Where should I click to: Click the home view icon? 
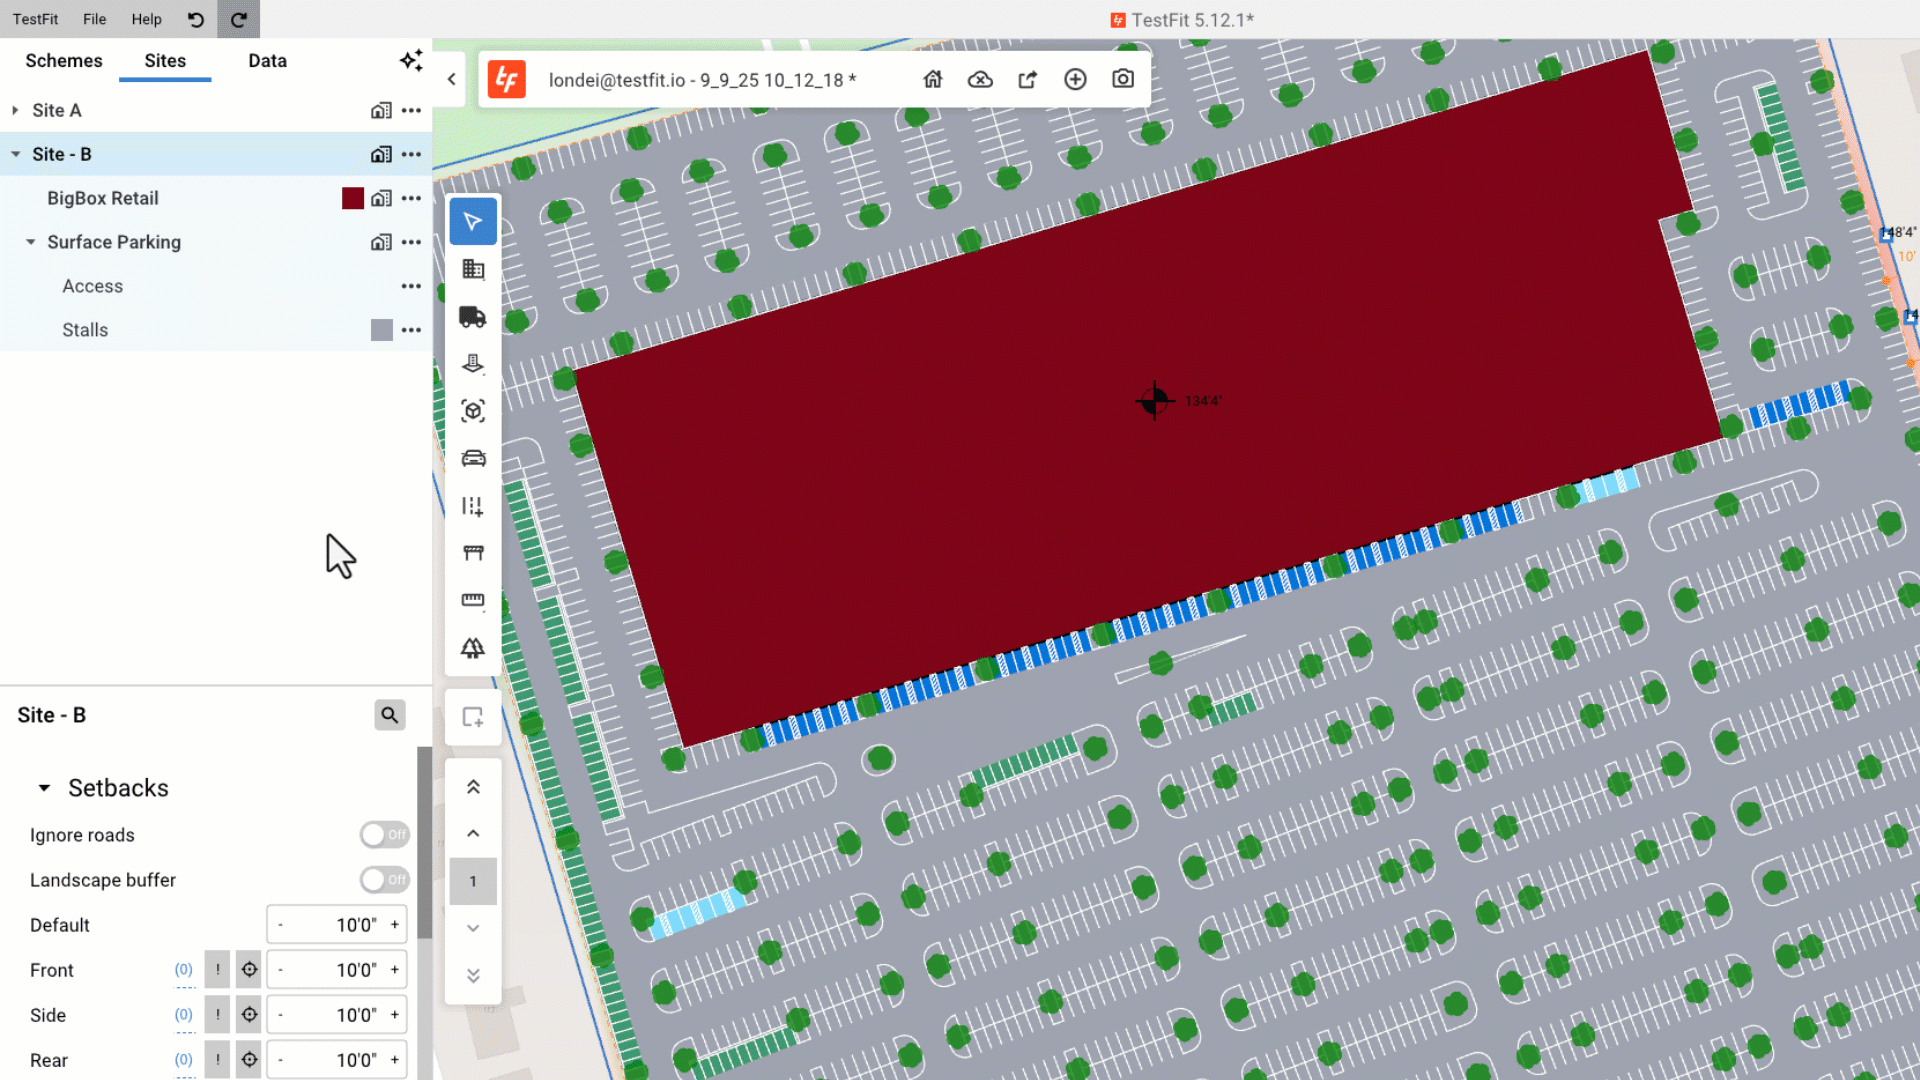click(933, 79)
